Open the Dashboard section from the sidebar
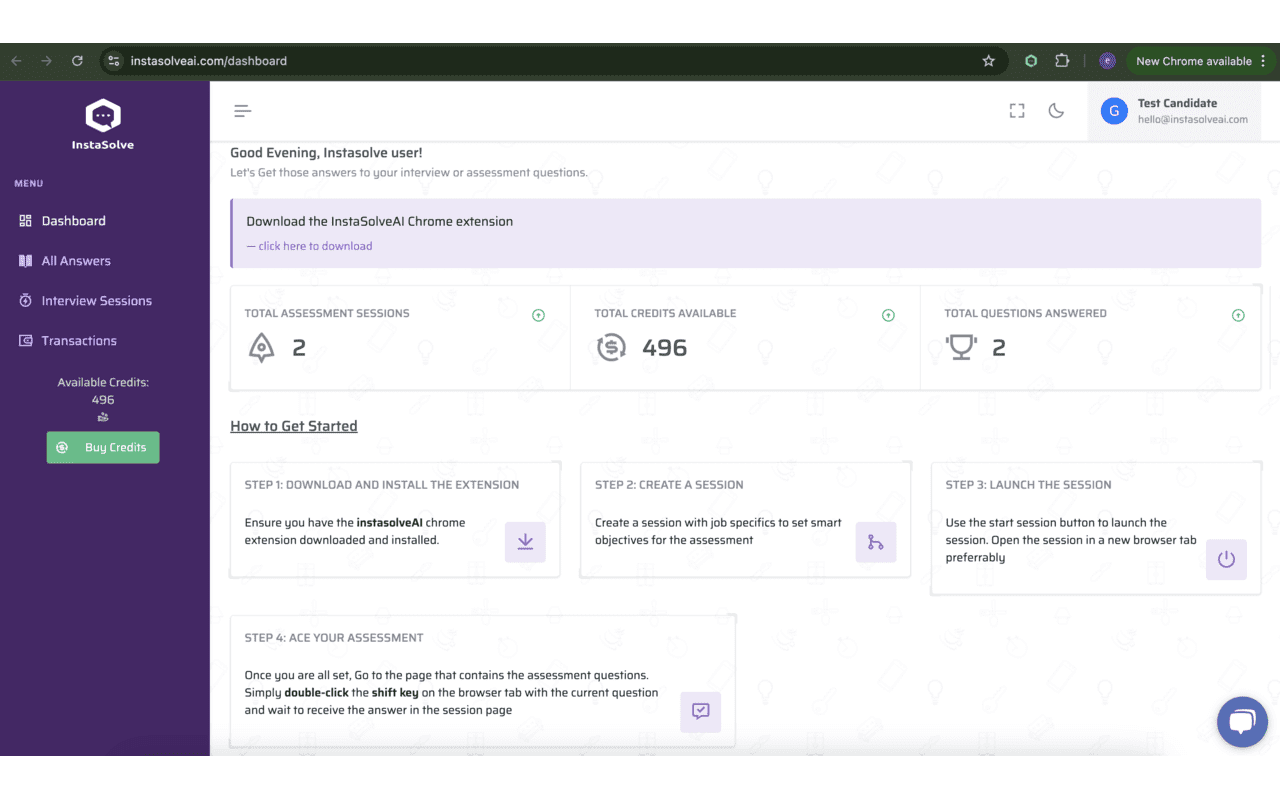The image size is (1280, 800). 73,220
